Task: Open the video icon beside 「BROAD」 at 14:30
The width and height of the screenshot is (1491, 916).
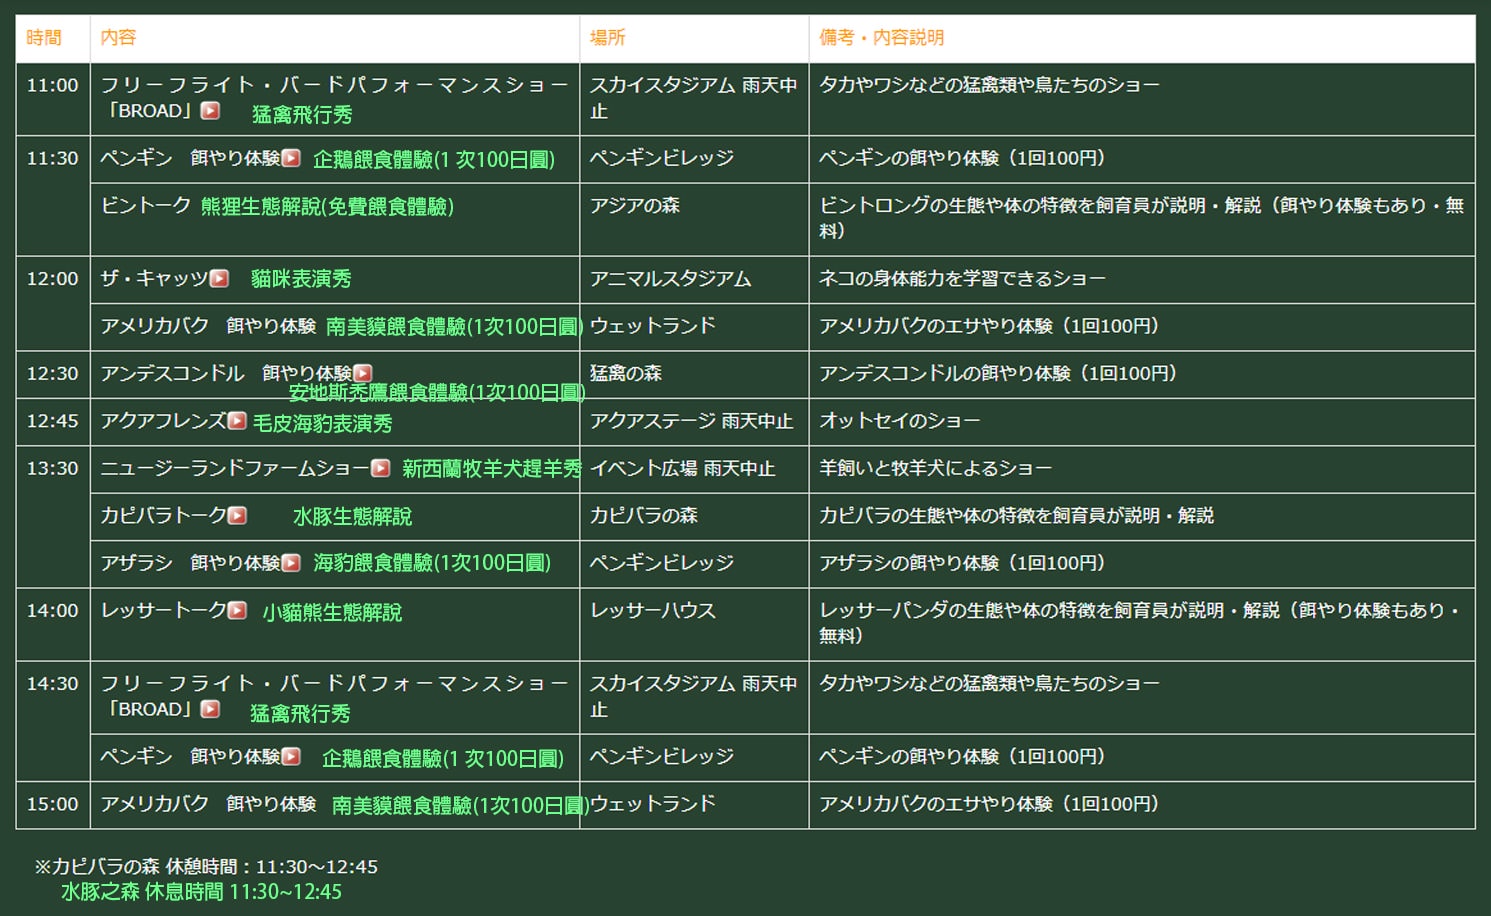Action: pos(210,709)
